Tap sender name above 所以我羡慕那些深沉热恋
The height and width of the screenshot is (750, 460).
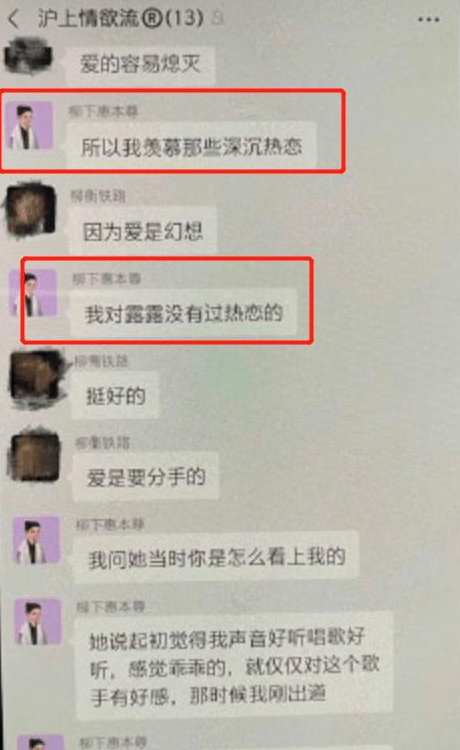[x=104, y=111]
